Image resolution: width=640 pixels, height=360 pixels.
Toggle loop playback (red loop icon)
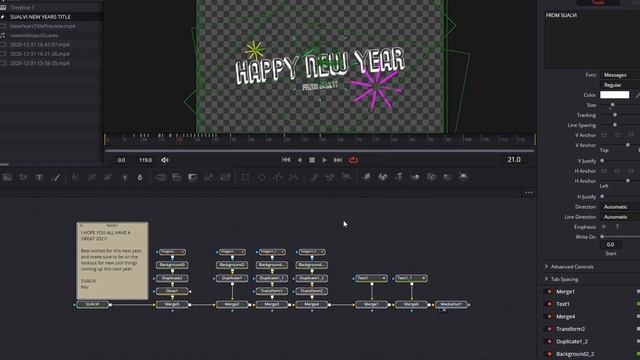point(353,160)
